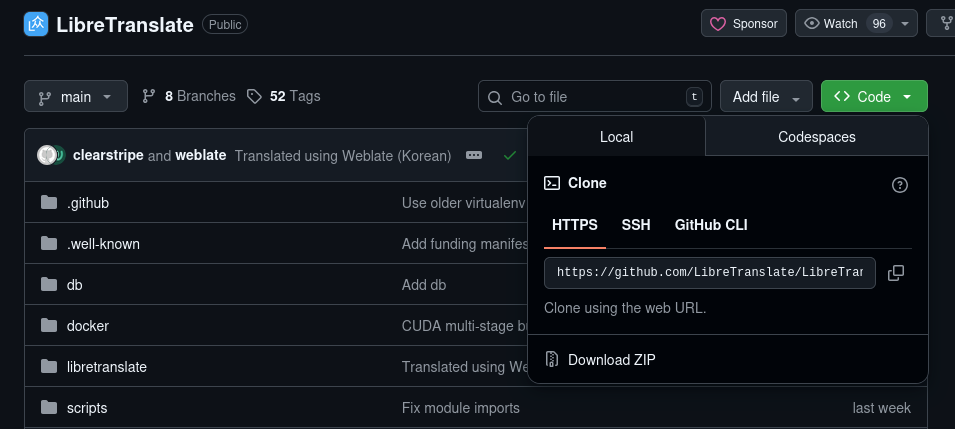Screen dimensions: 955x429
Task: Open the docker folder
Action: click(x=88, y=326)
